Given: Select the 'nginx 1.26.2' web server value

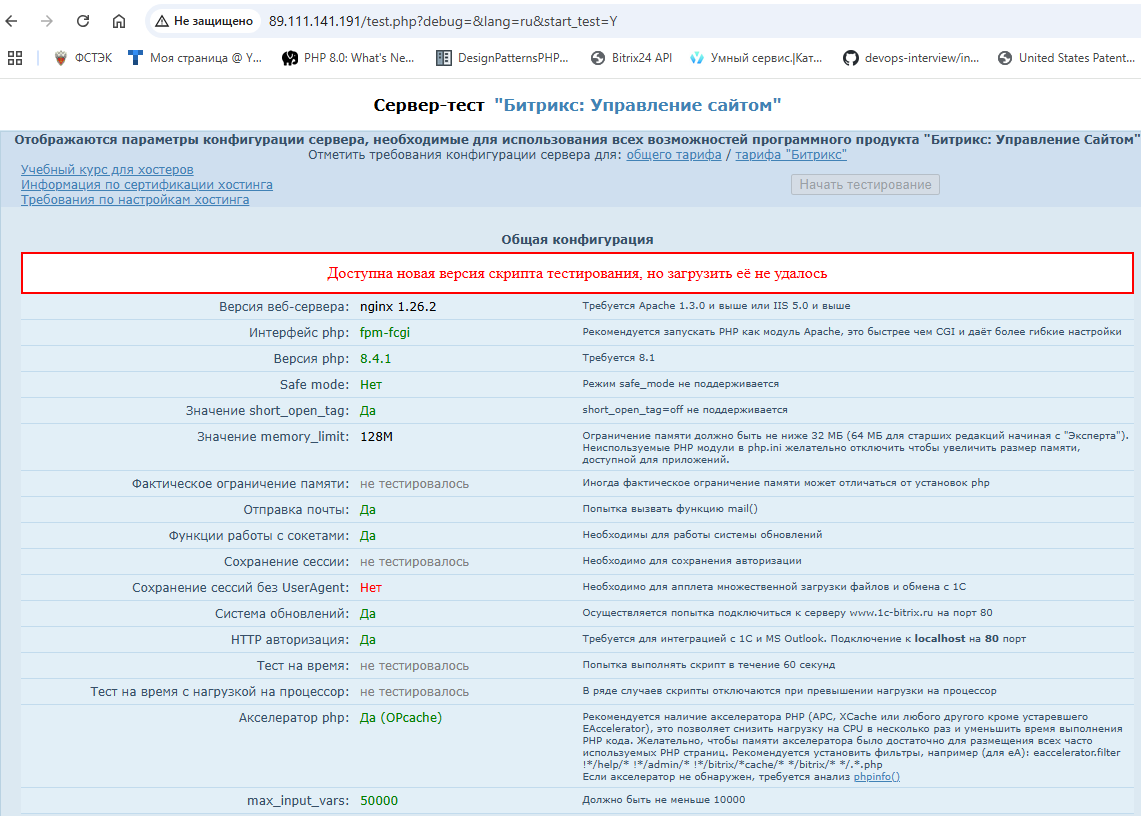Looking at the screenshot, I should [x=398, y=306].
